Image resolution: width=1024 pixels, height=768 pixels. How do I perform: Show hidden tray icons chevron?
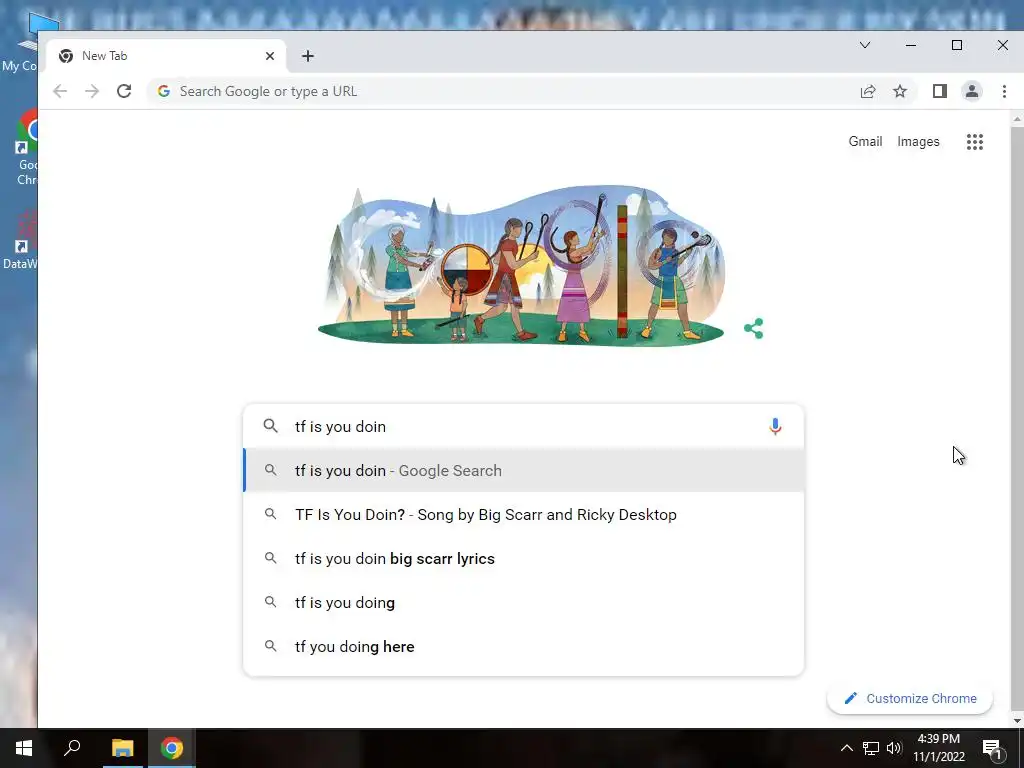[x=846, y=748]
